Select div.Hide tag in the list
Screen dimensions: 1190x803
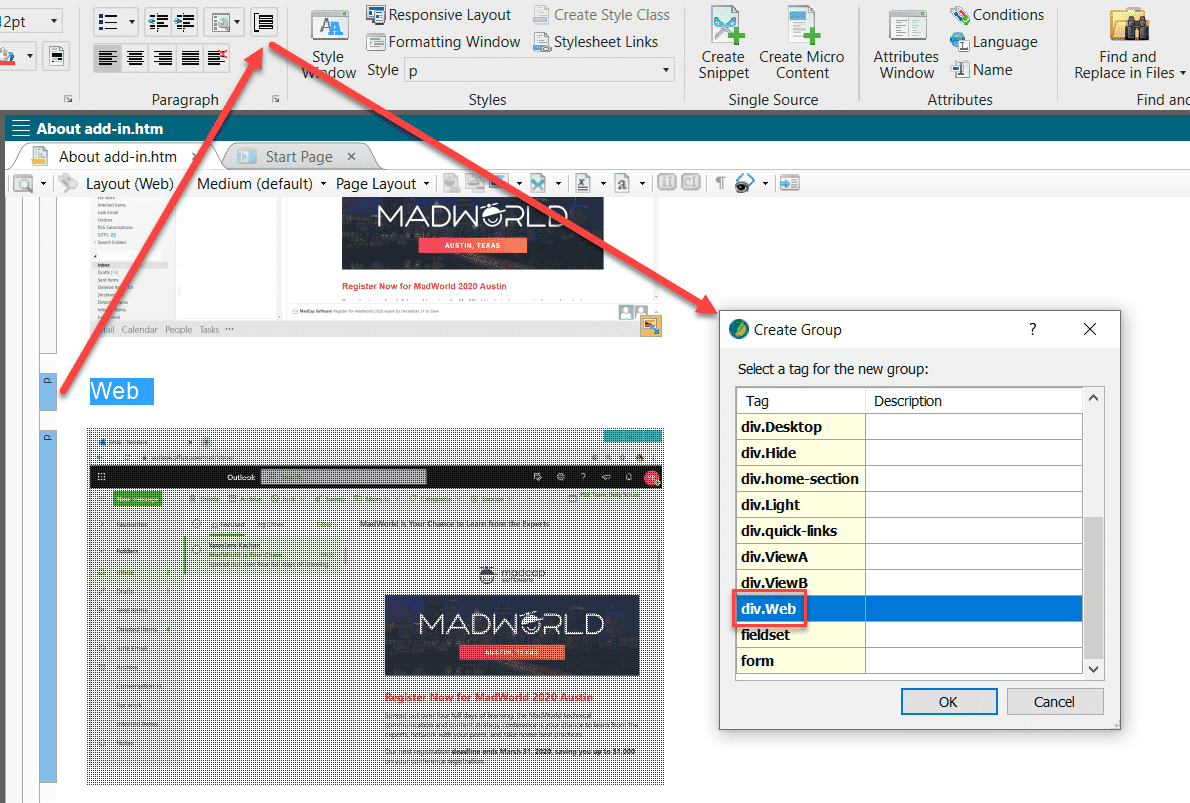pyautogui.click(x=908, y=453)
